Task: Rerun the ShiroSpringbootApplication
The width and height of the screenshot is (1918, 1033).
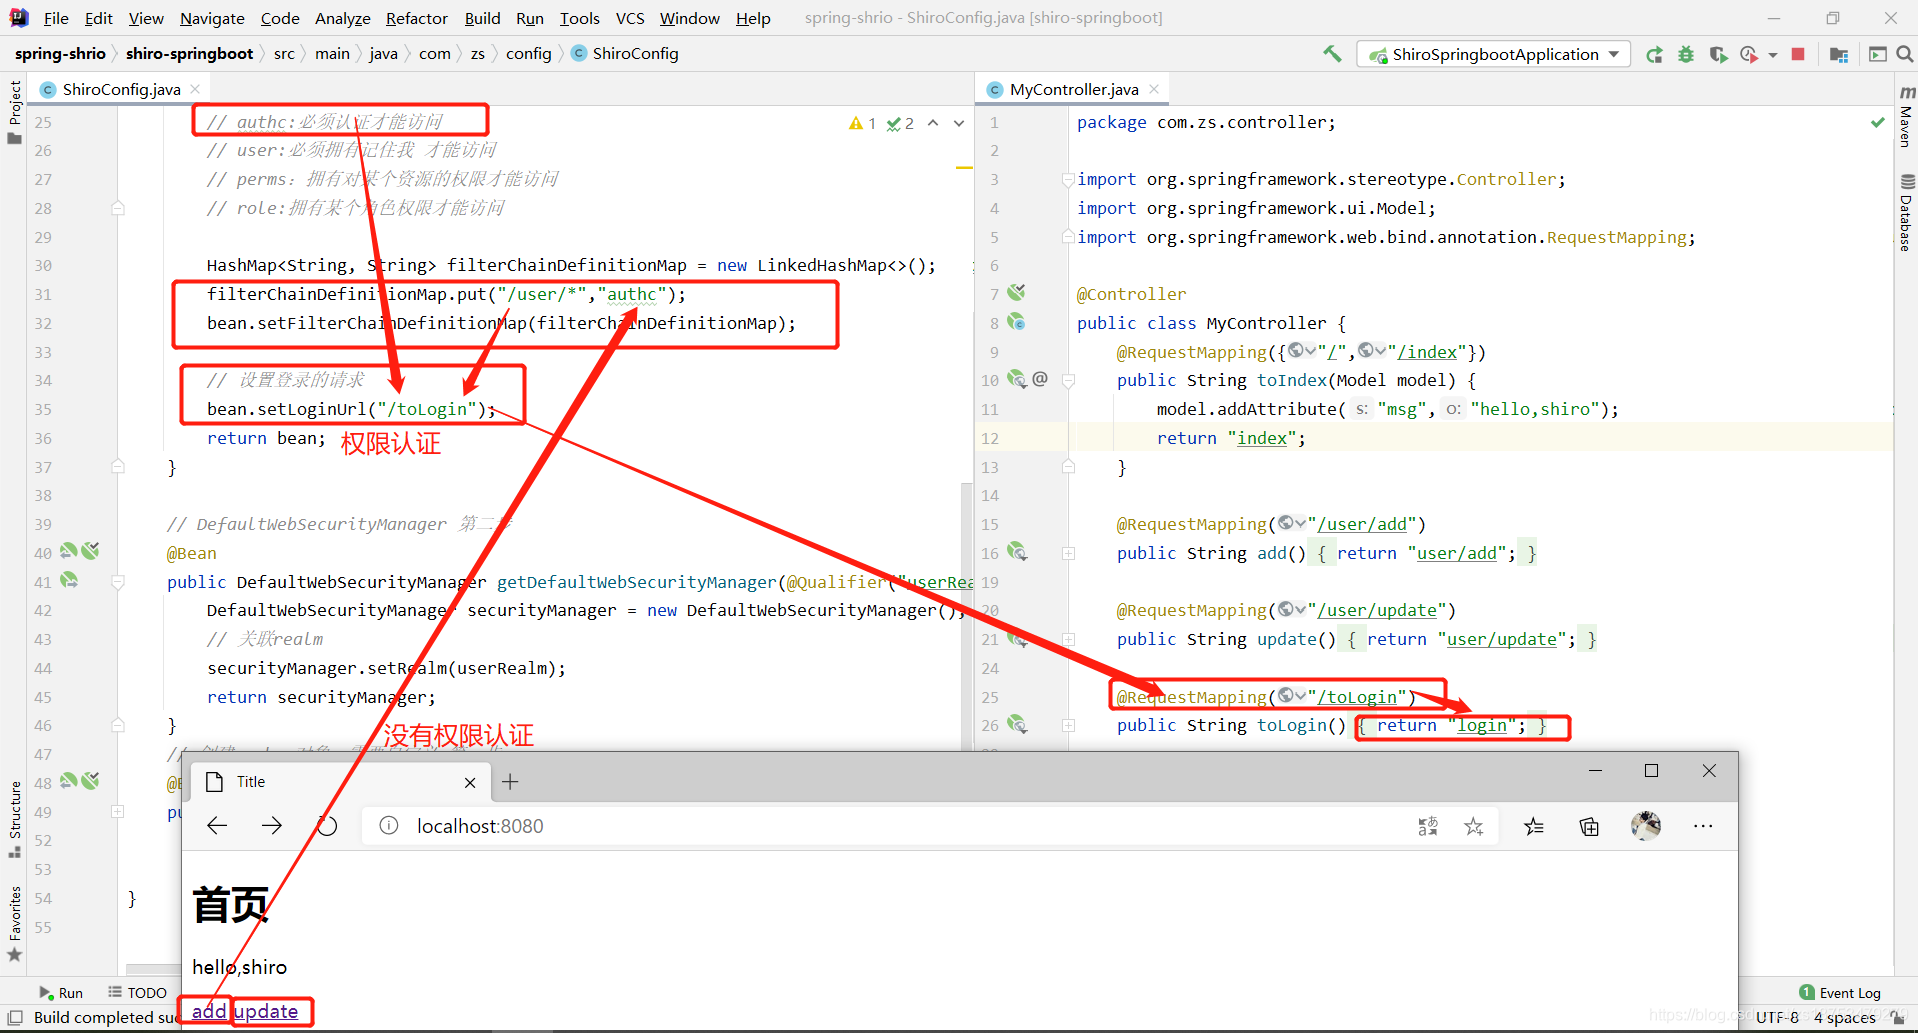Action: [x=1655, y=54]
